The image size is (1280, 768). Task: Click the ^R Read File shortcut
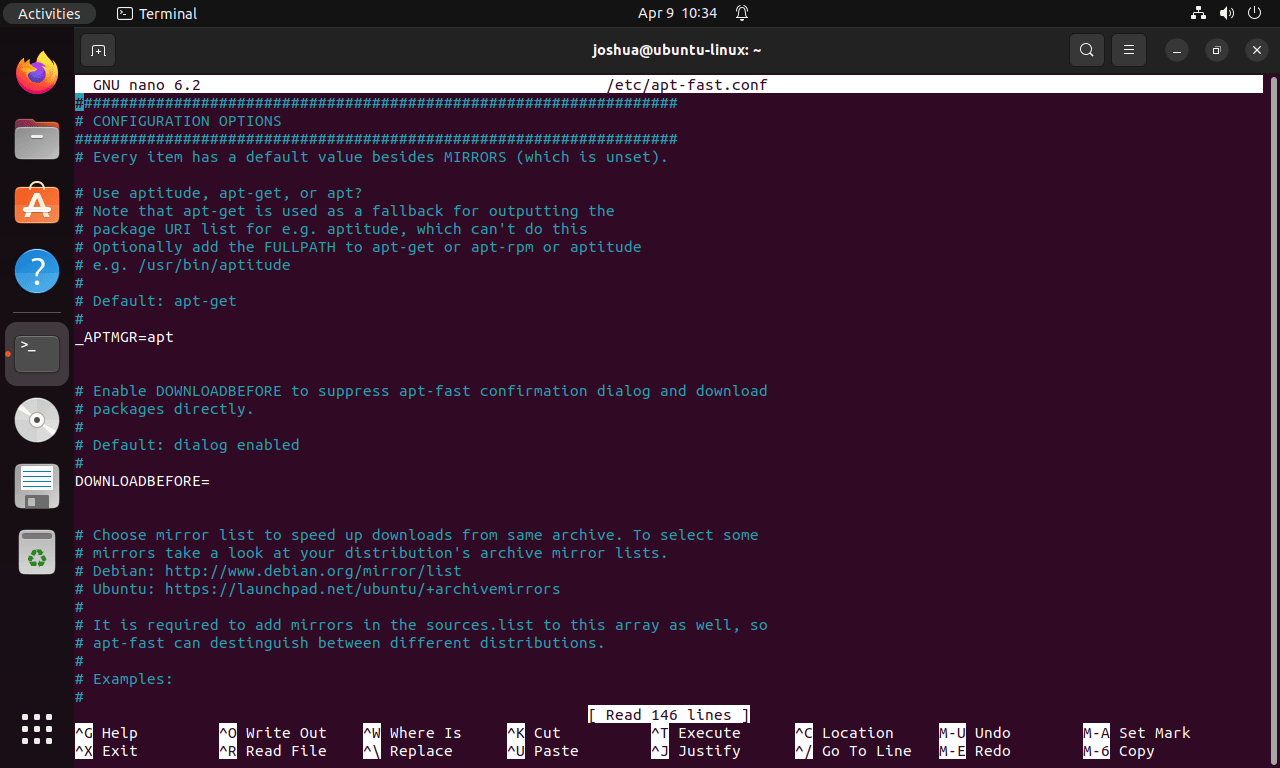pyautogui.click(x=273, y=751)
